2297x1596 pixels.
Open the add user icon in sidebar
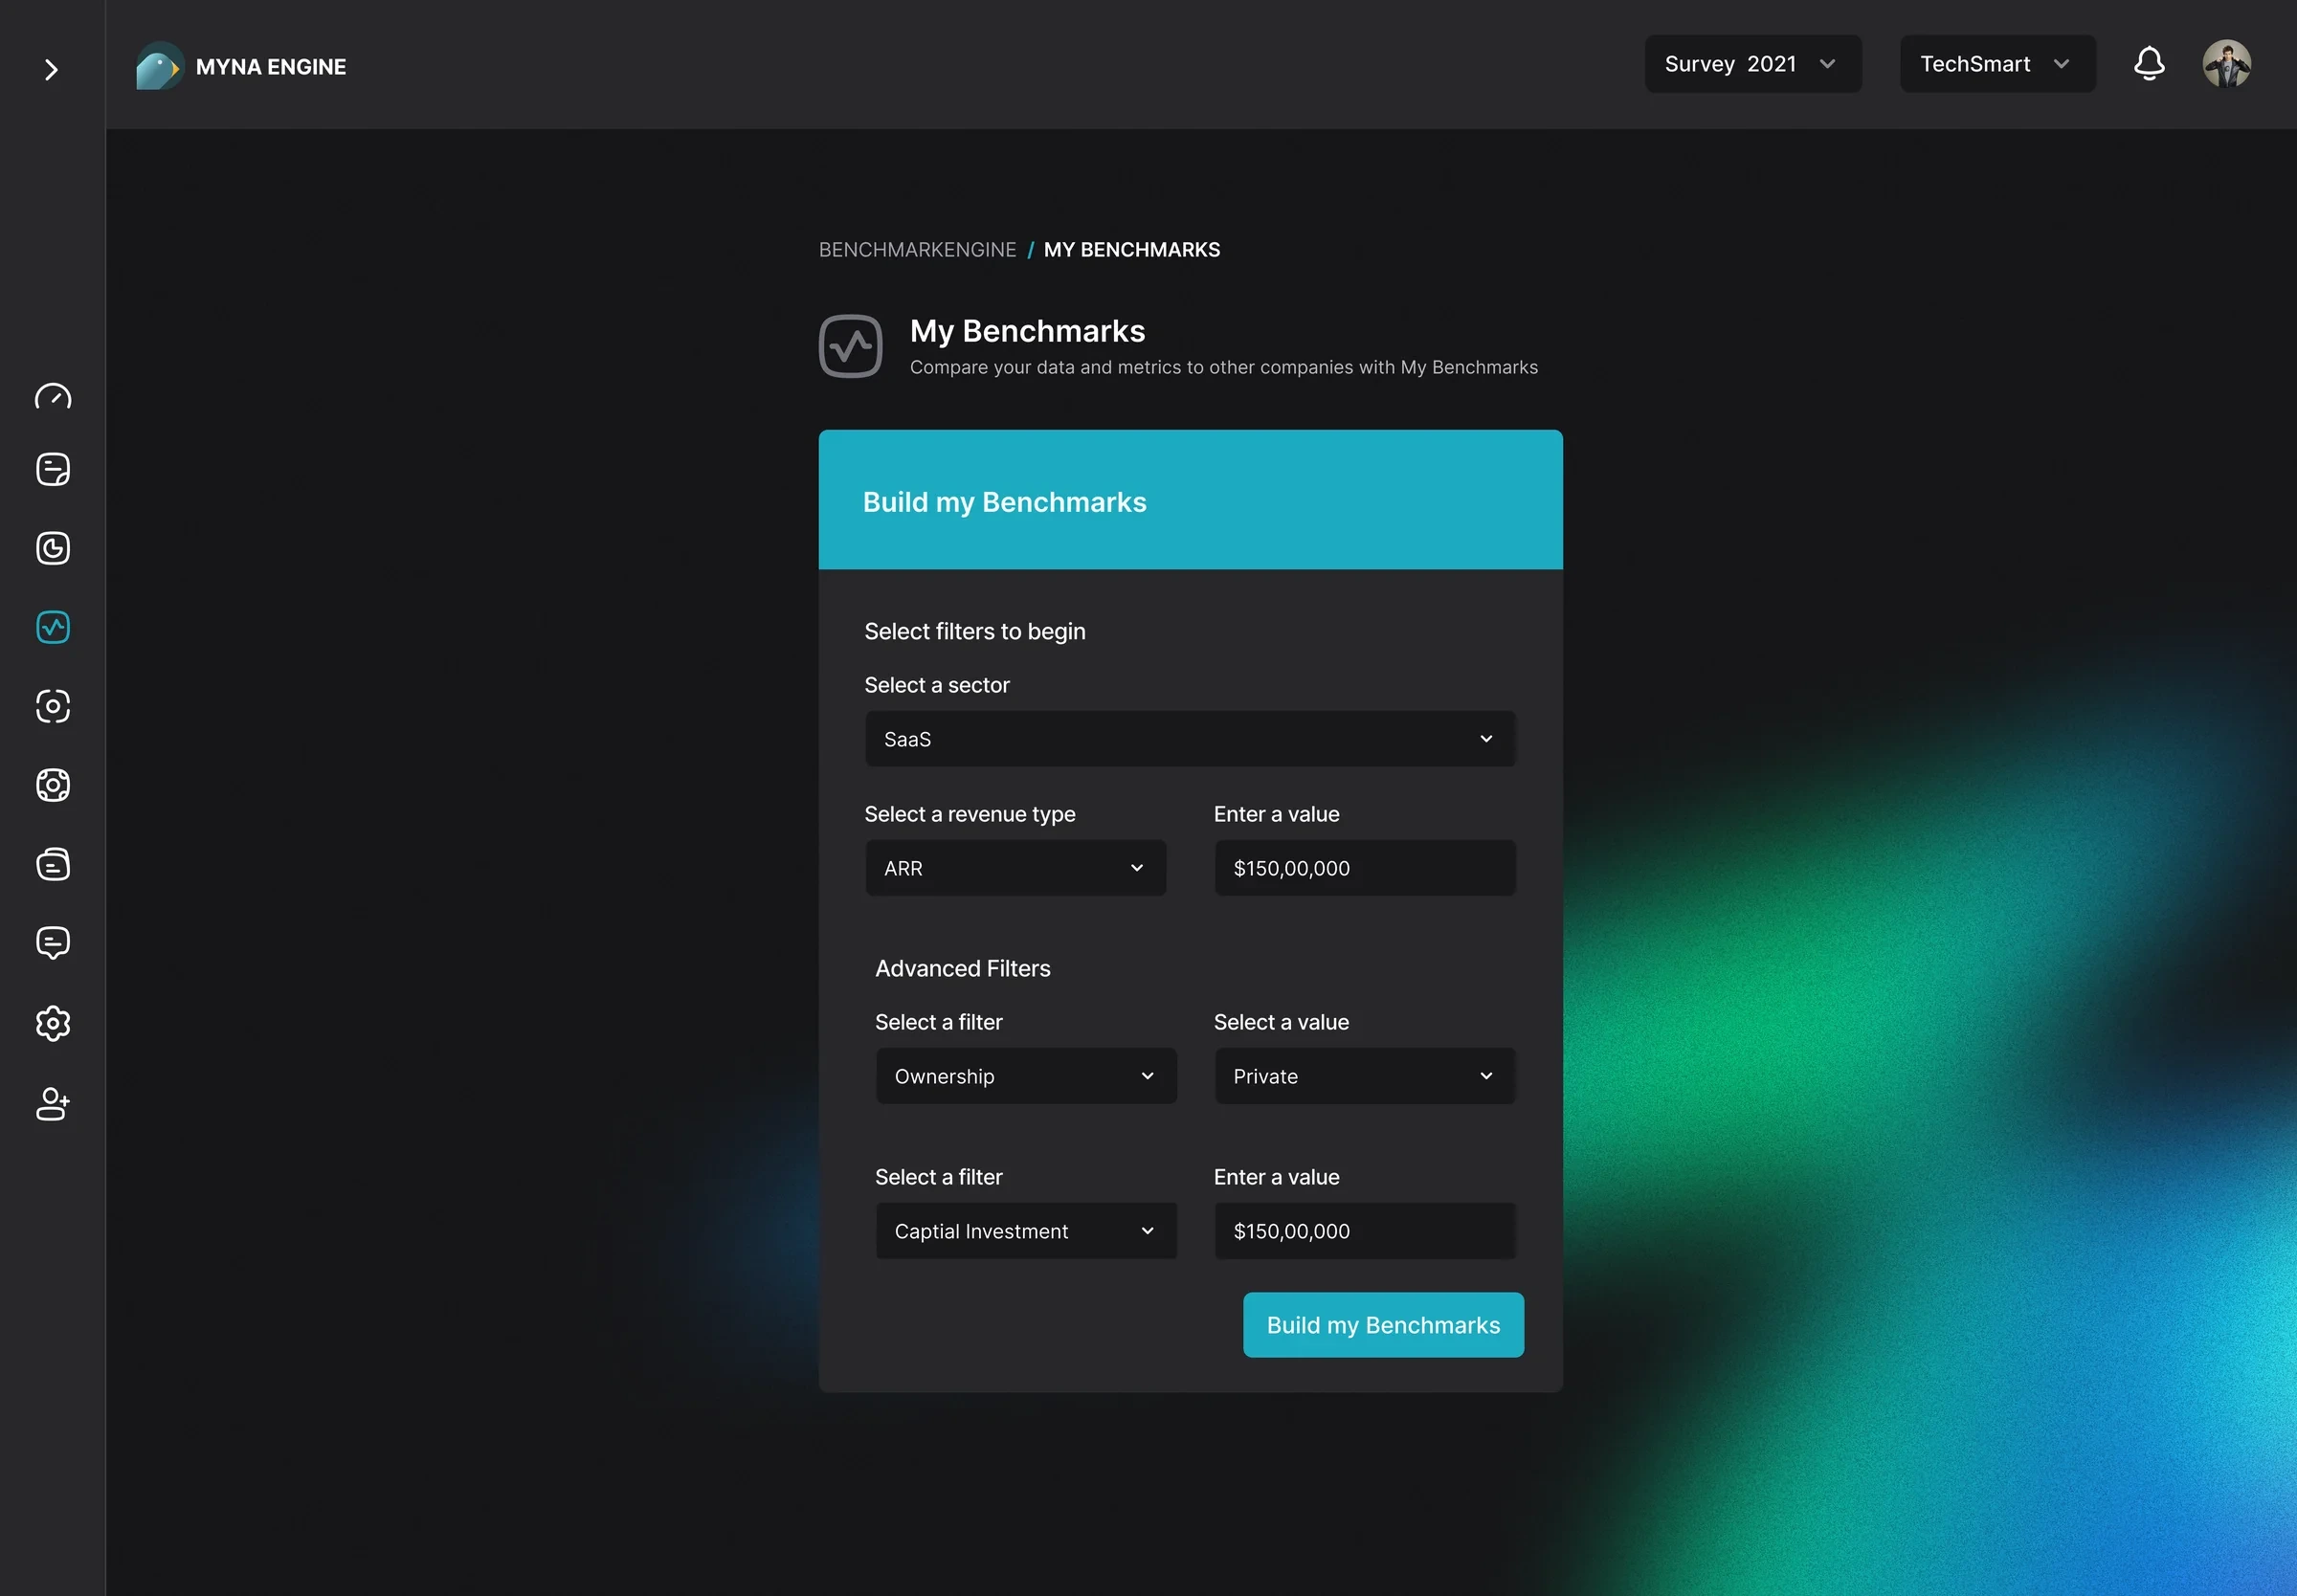(53, 1104)
